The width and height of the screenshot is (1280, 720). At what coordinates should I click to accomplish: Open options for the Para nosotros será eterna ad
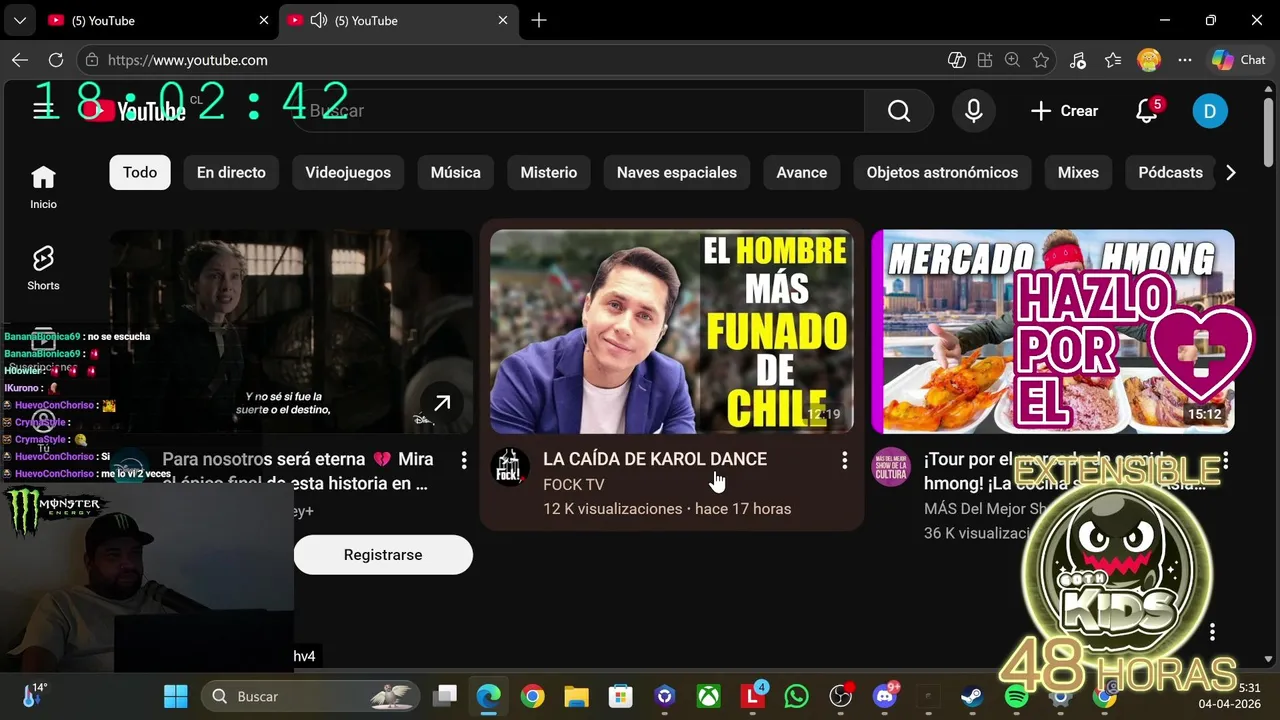[x=463, y=460]
